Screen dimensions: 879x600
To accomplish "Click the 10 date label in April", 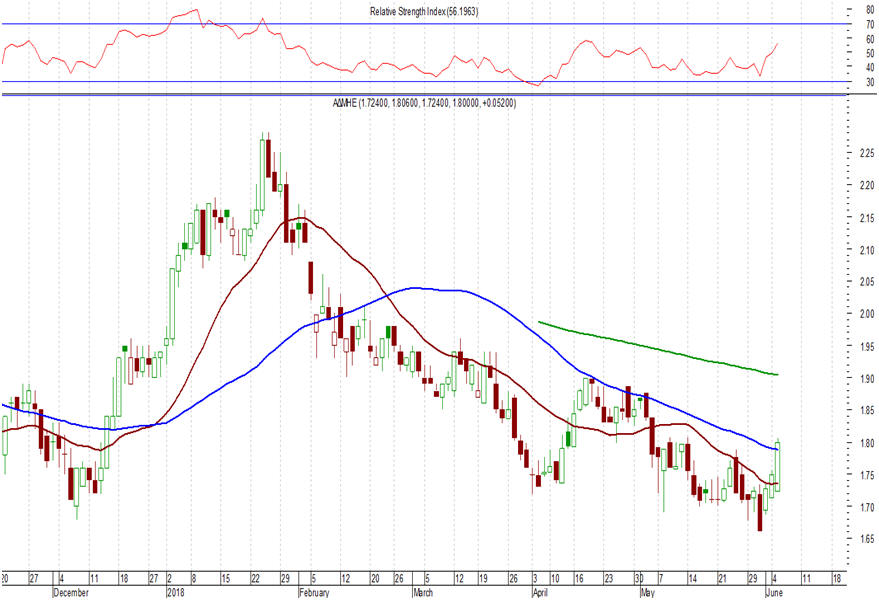I will 555,578.
